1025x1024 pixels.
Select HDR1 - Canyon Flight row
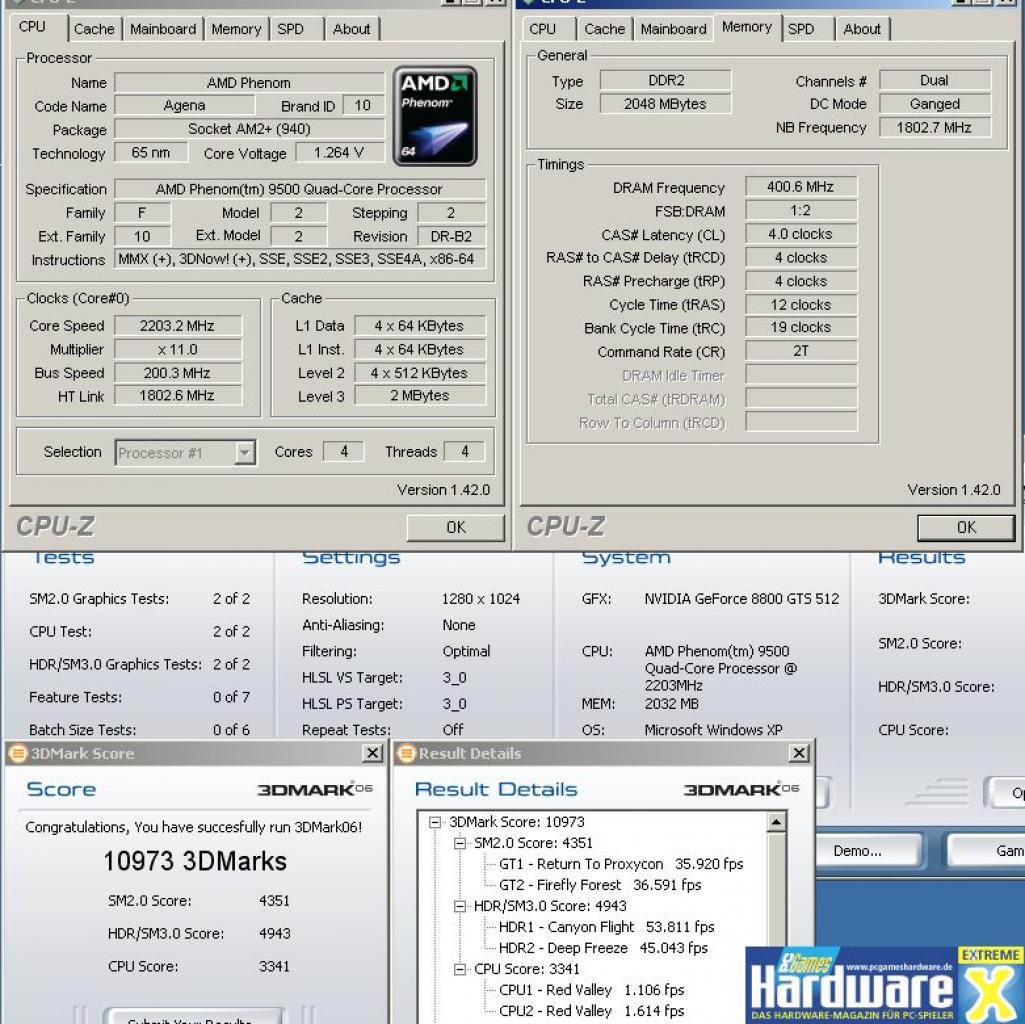(606, 927)
